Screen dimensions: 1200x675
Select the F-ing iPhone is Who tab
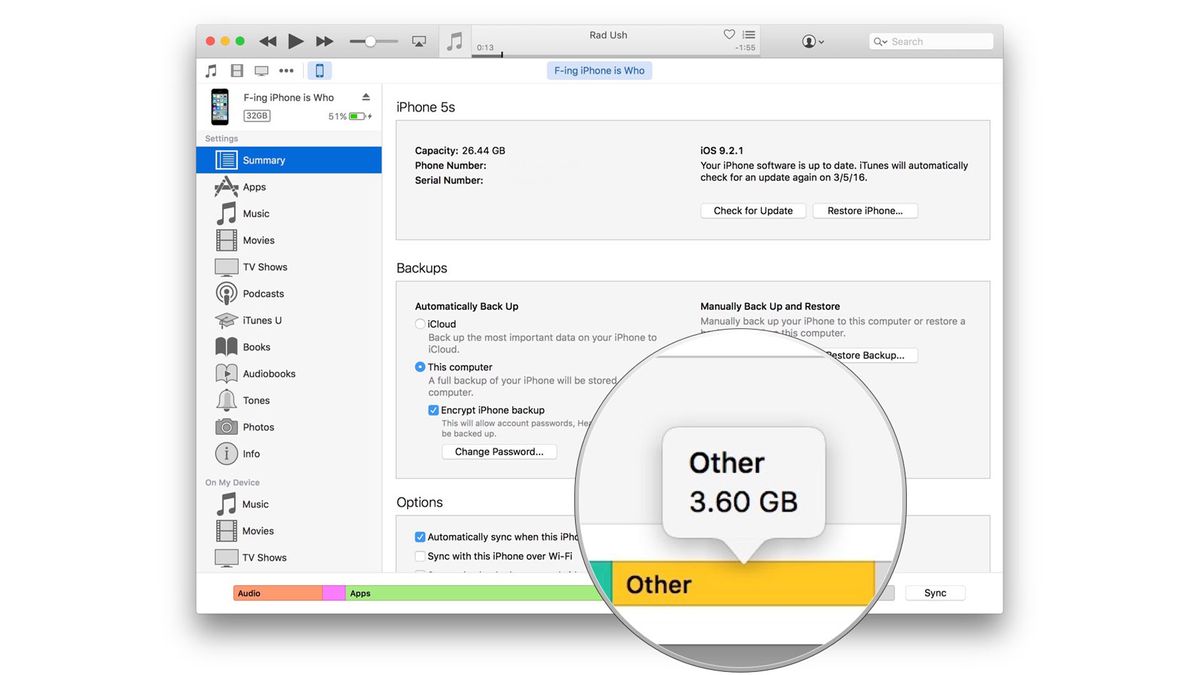tap(599, 70)
